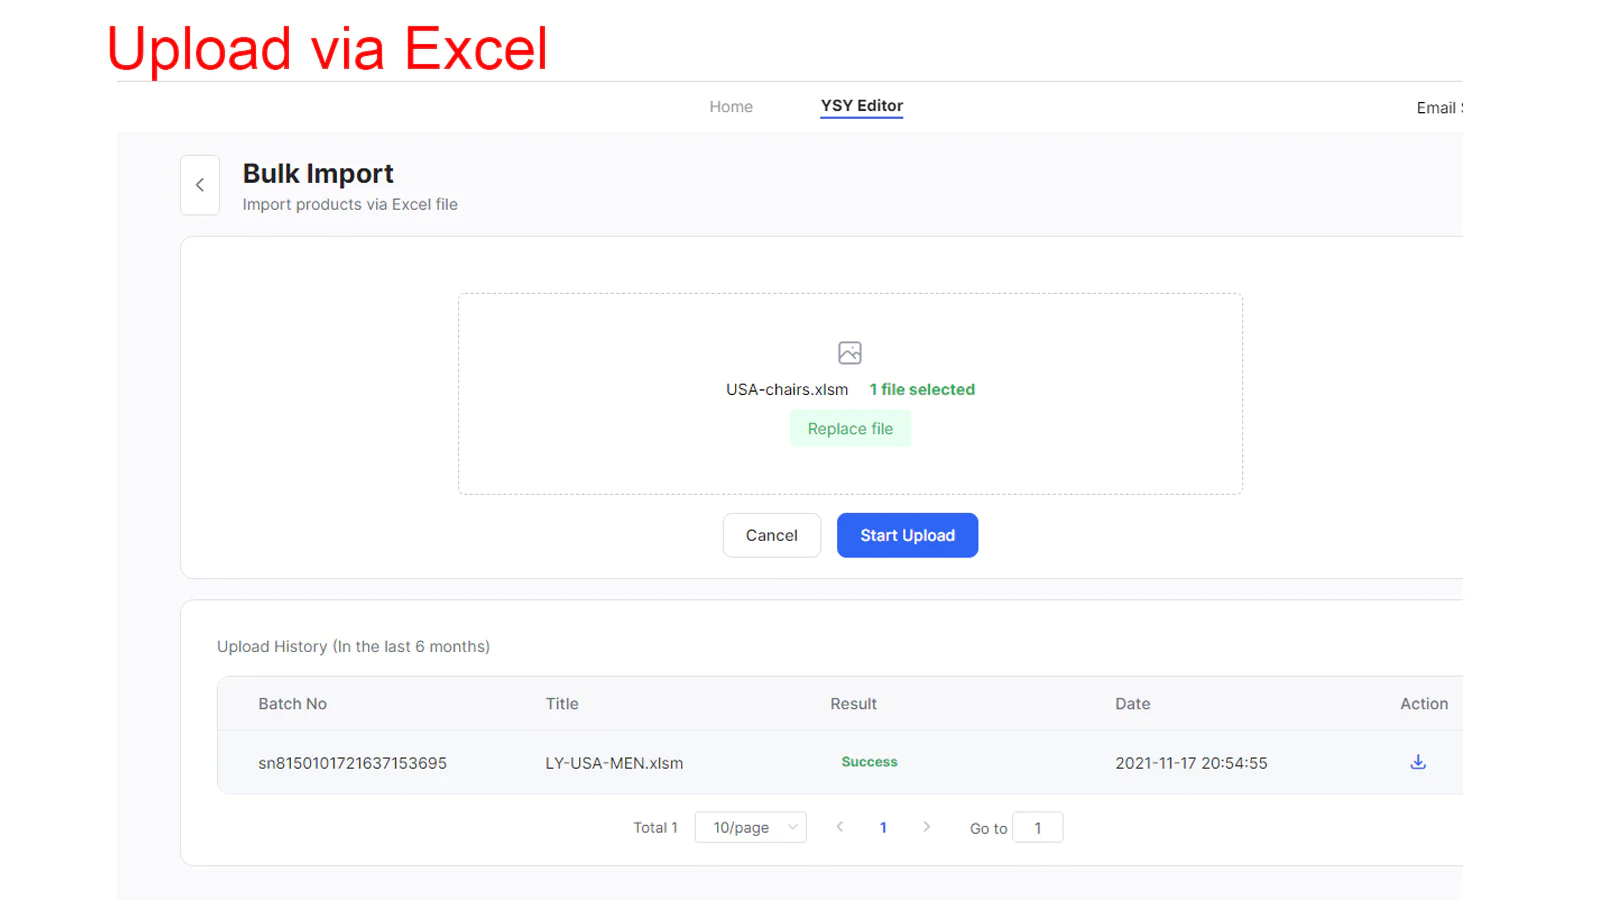Click the LY-USA-MEN.xlsm title cell
Image resolution: width=1600 pixels, height=900 pixels.
point(614,763)
